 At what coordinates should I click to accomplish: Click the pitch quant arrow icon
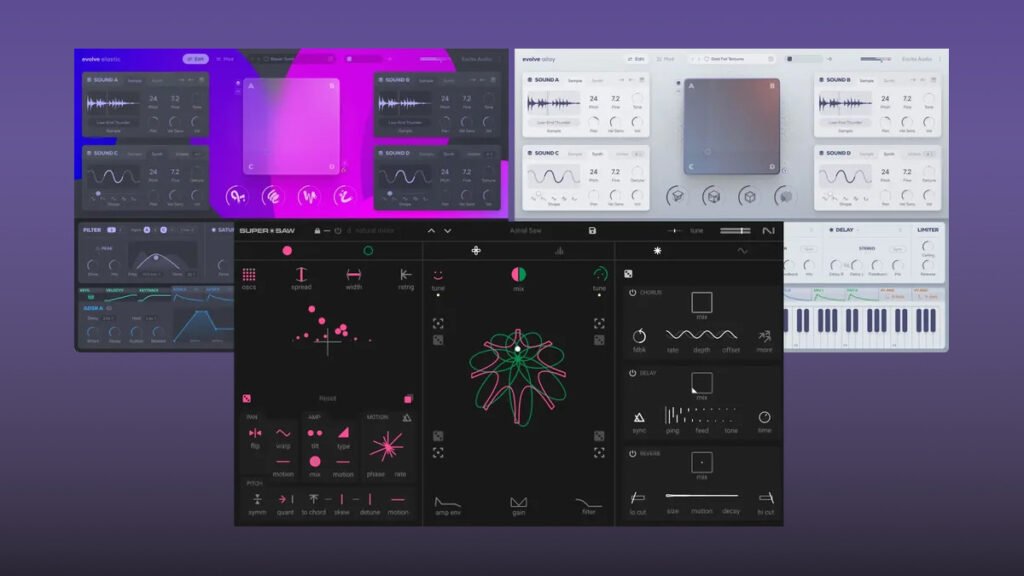click(285, 499)
